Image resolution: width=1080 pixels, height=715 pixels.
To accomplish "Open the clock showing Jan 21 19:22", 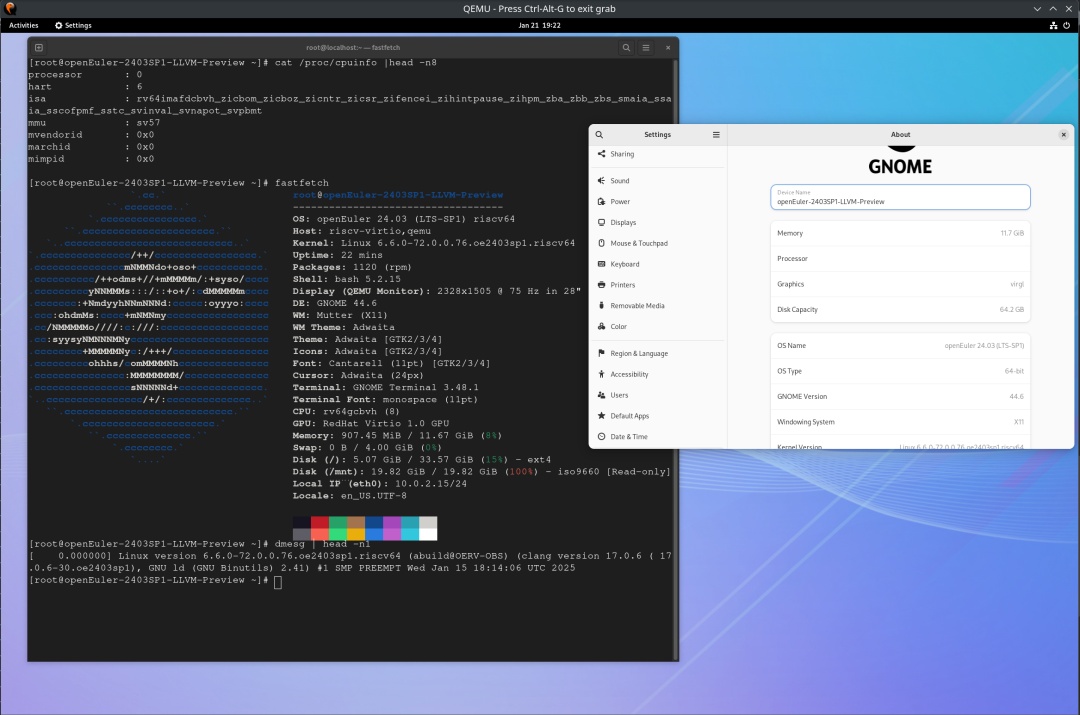I will pyautogui.click(x=539, y=25).
